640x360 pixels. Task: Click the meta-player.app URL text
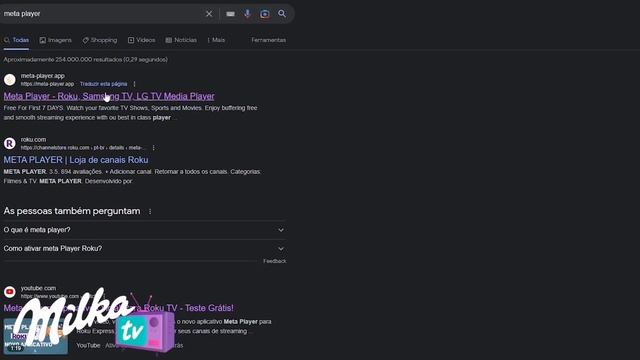tap(47, 84)
